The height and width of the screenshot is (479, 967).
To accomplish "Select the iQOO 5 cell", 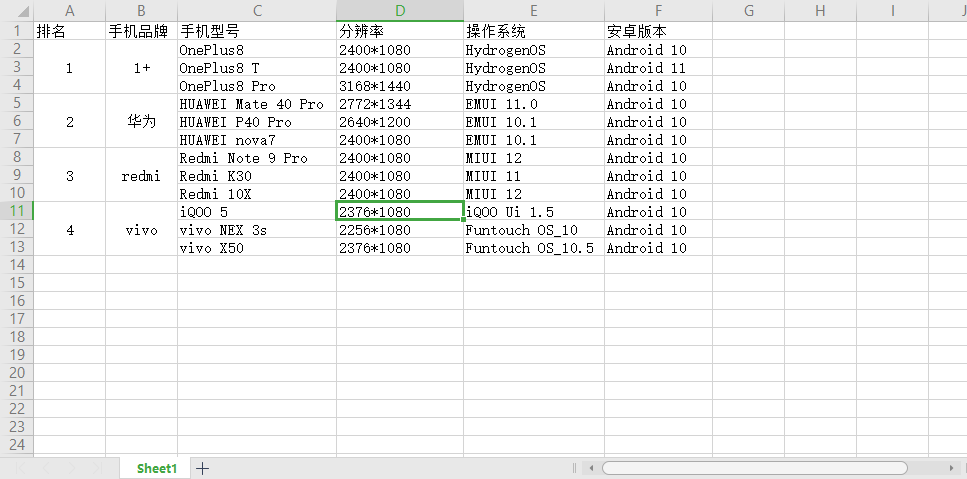I will [x=257, y=211].
